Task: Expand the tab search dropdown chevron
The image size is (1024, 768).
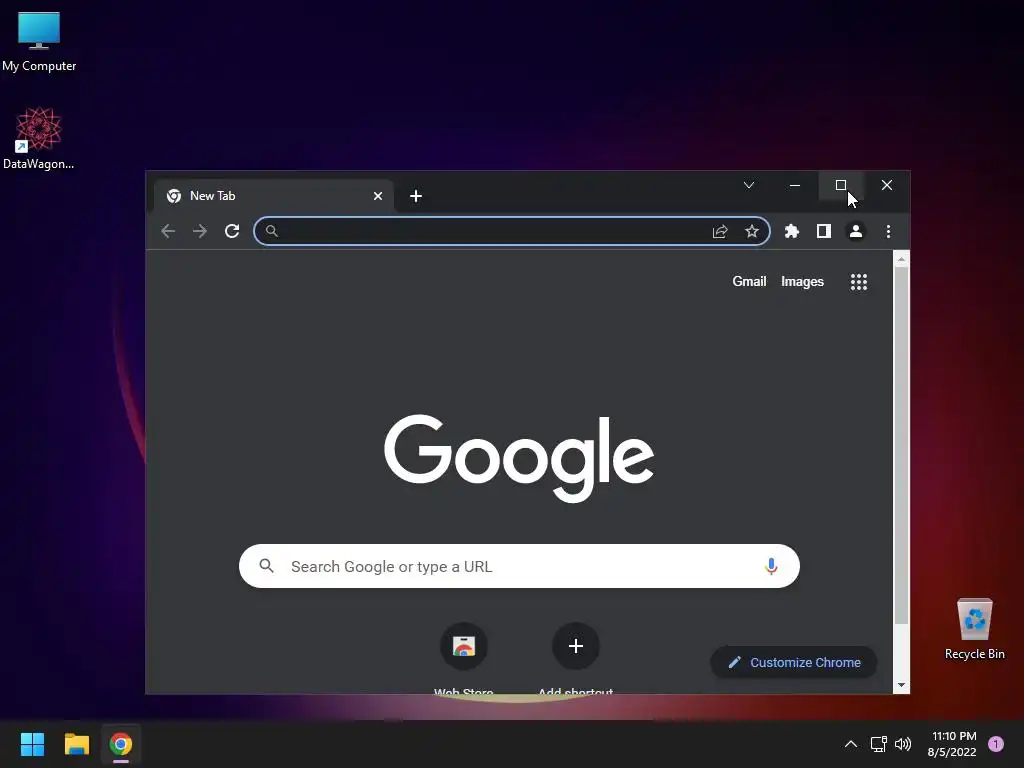Action: (x=749, y=185)
